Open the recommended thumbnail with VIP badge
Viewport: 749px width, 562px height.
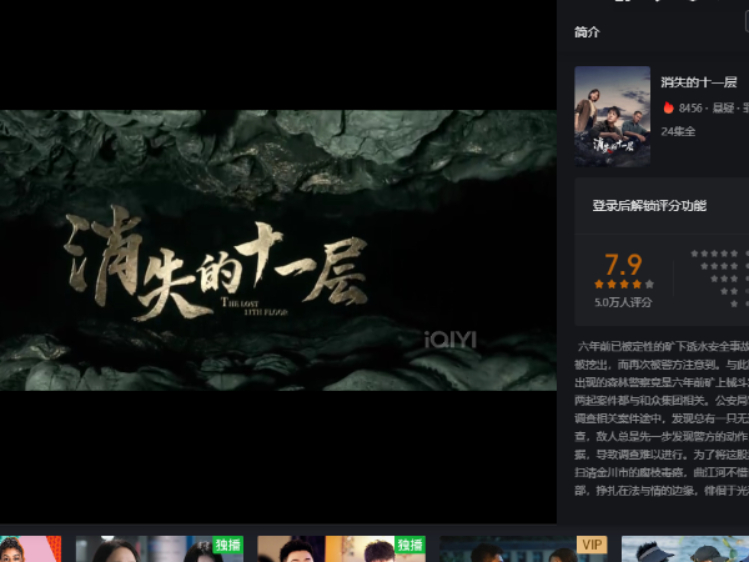[524, 549]
